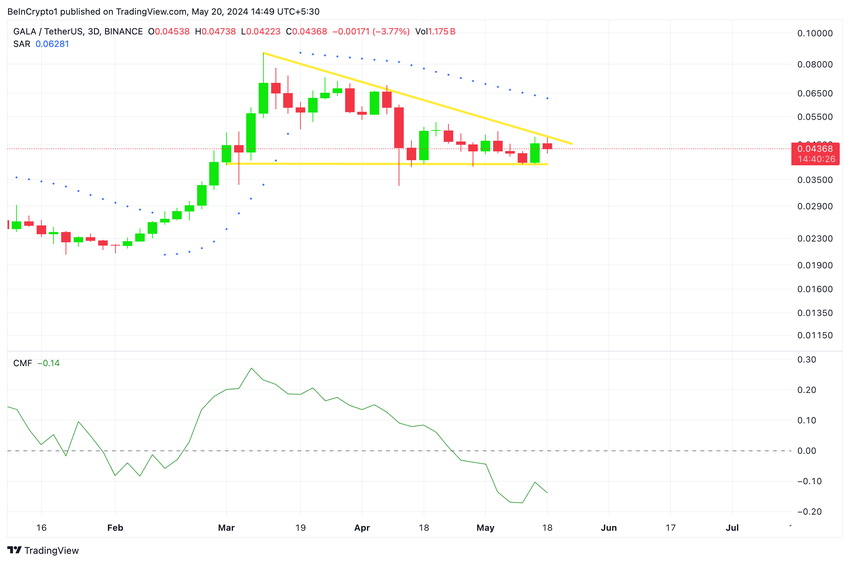The width and height of the screenshot is (850, 563).
Task: Click the 0.01600 price axis label
Action: click(x=815, y=289)
